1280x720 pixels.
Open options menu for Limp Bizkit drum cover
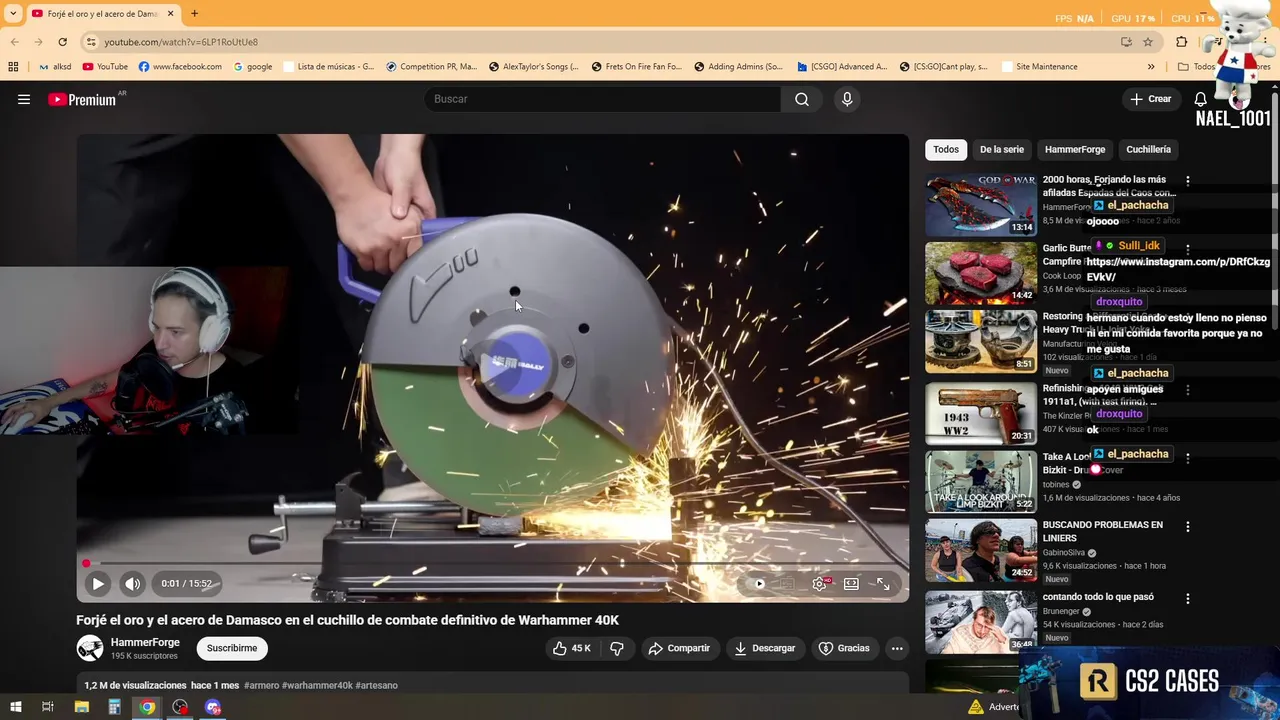1188,458
